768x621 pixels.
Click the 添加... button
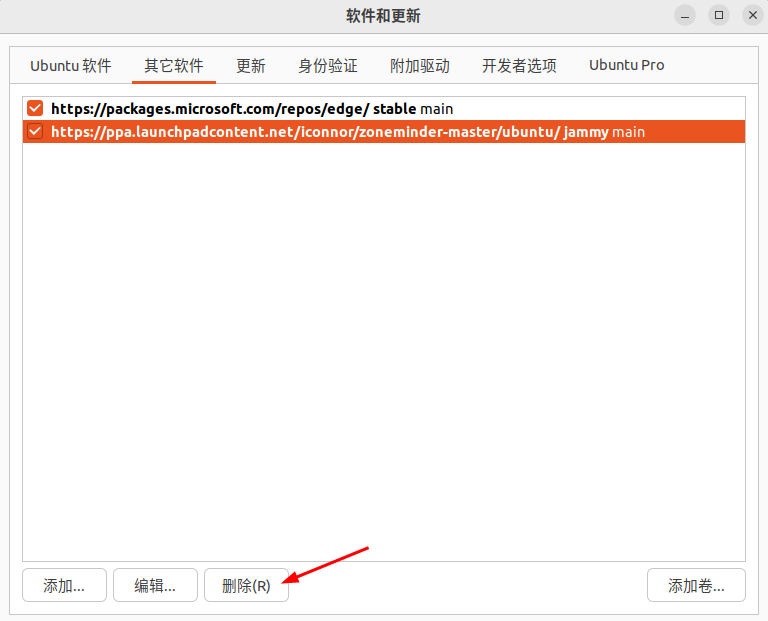click(x=64, y=585)
